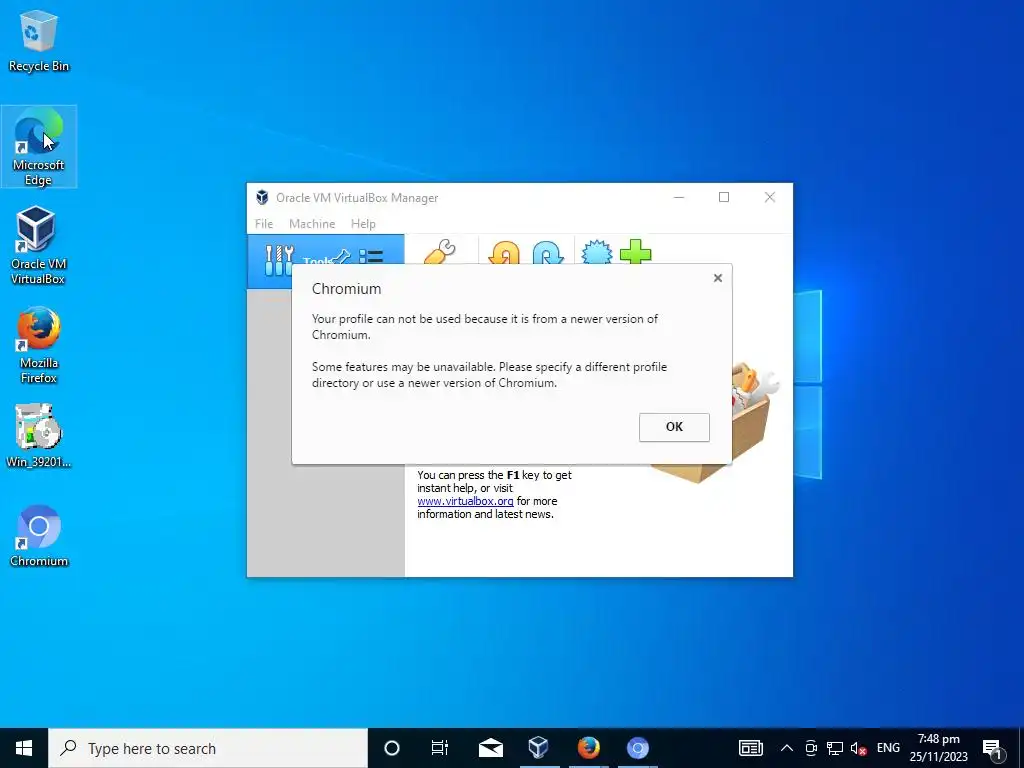The height and width of the screenshot is (768, 1024).
Task: Maximize the VirtualBox Manager window
Action: point(724,197)
